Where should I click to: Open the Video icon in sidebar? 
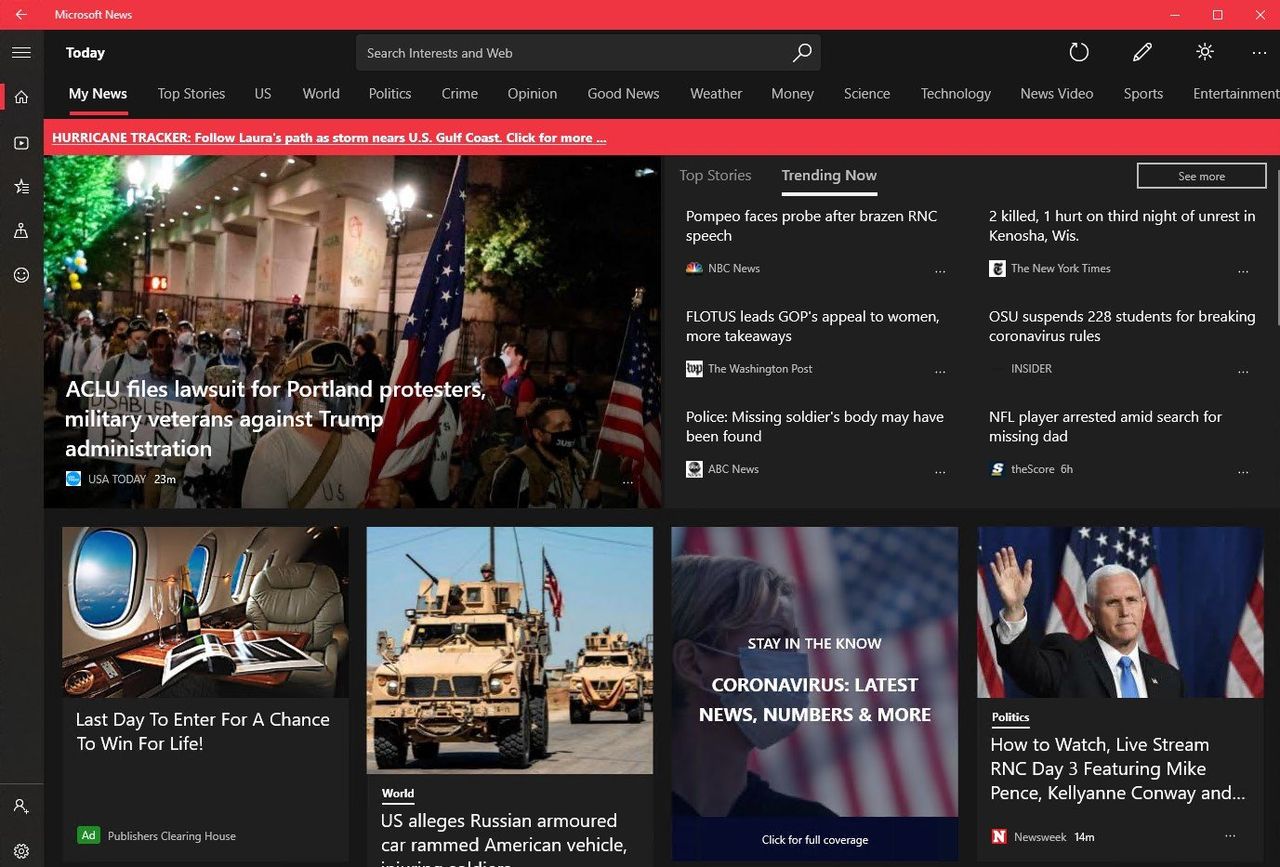pyautogui.click(x=21, y=143)
